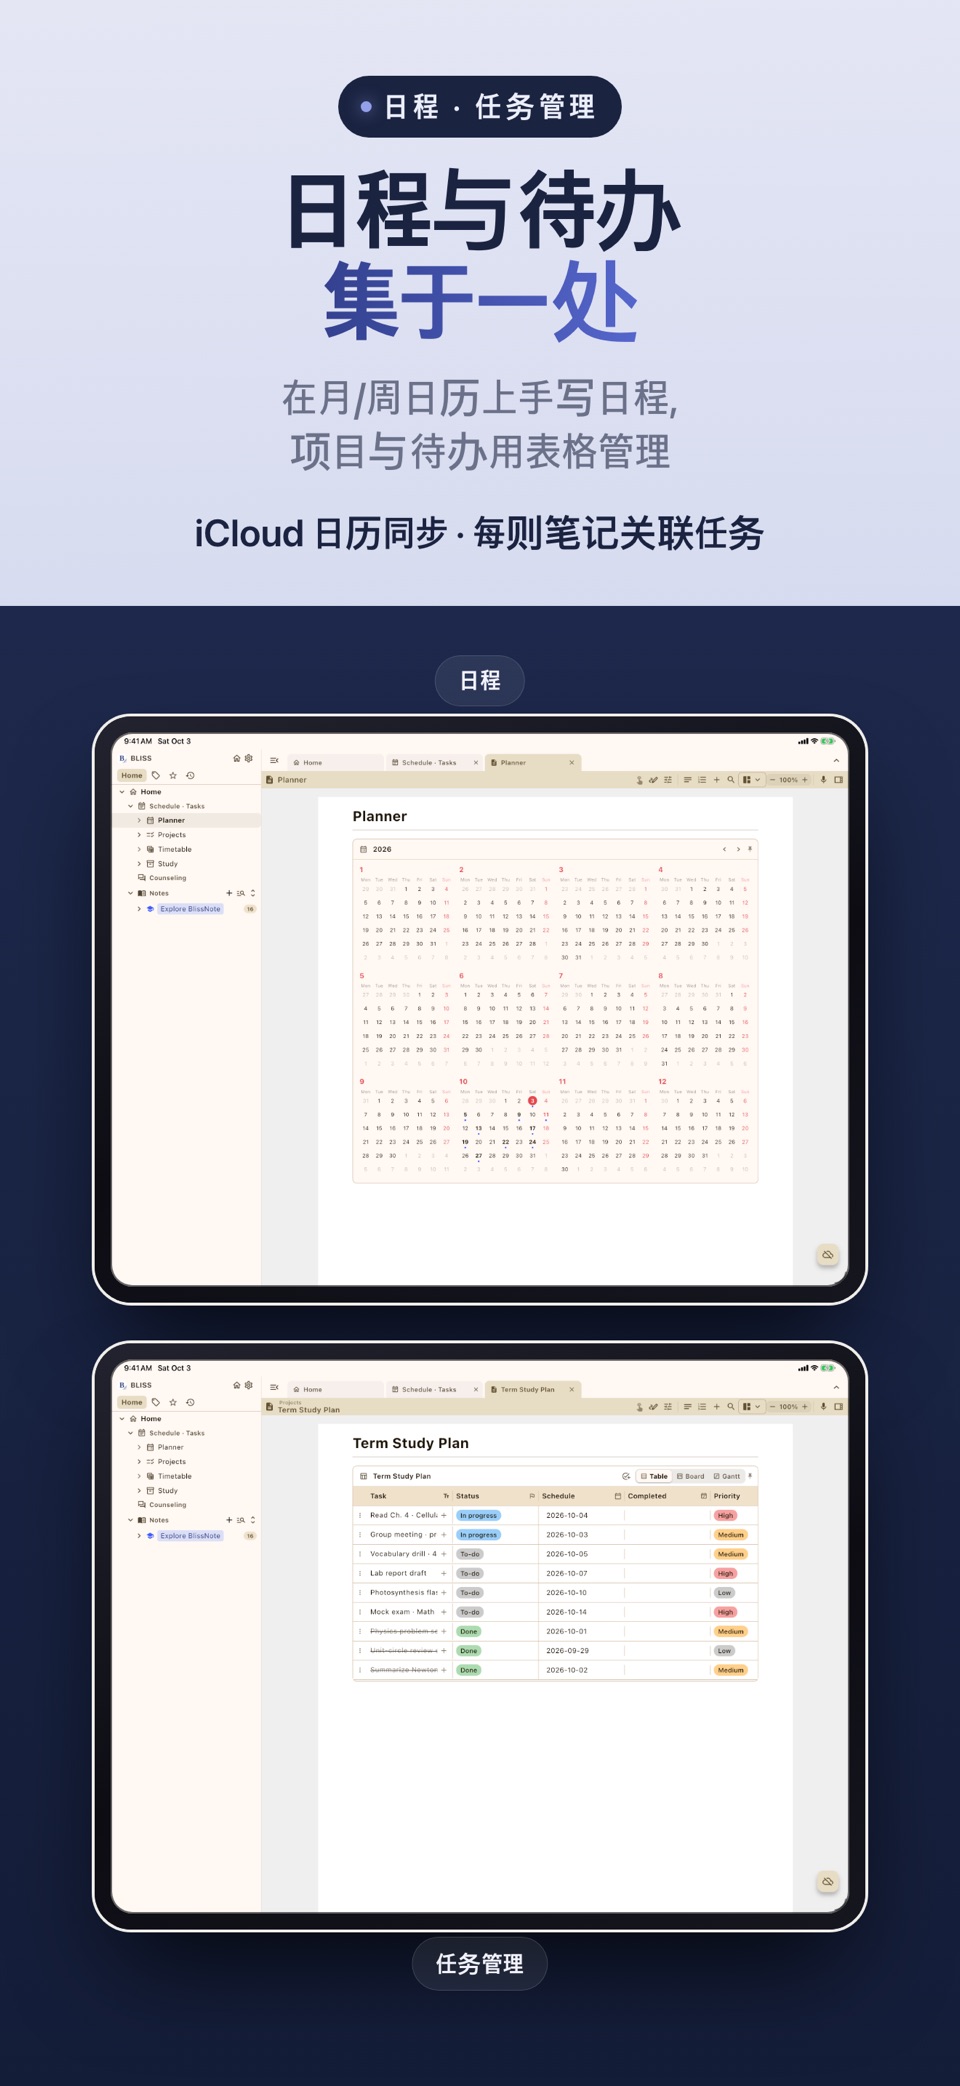960x2086 pixels.
Task: Expand Planner tree item in Planner window sidebar
Action: 139,820
